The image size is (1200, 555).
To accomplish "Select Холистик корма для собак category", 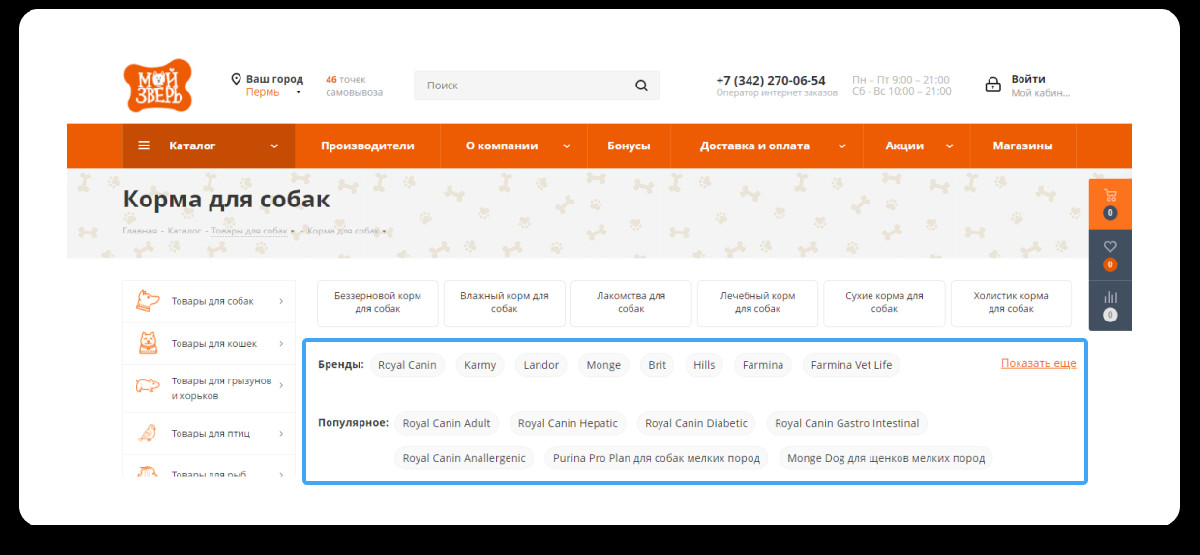I will (x=1011, y=303).
